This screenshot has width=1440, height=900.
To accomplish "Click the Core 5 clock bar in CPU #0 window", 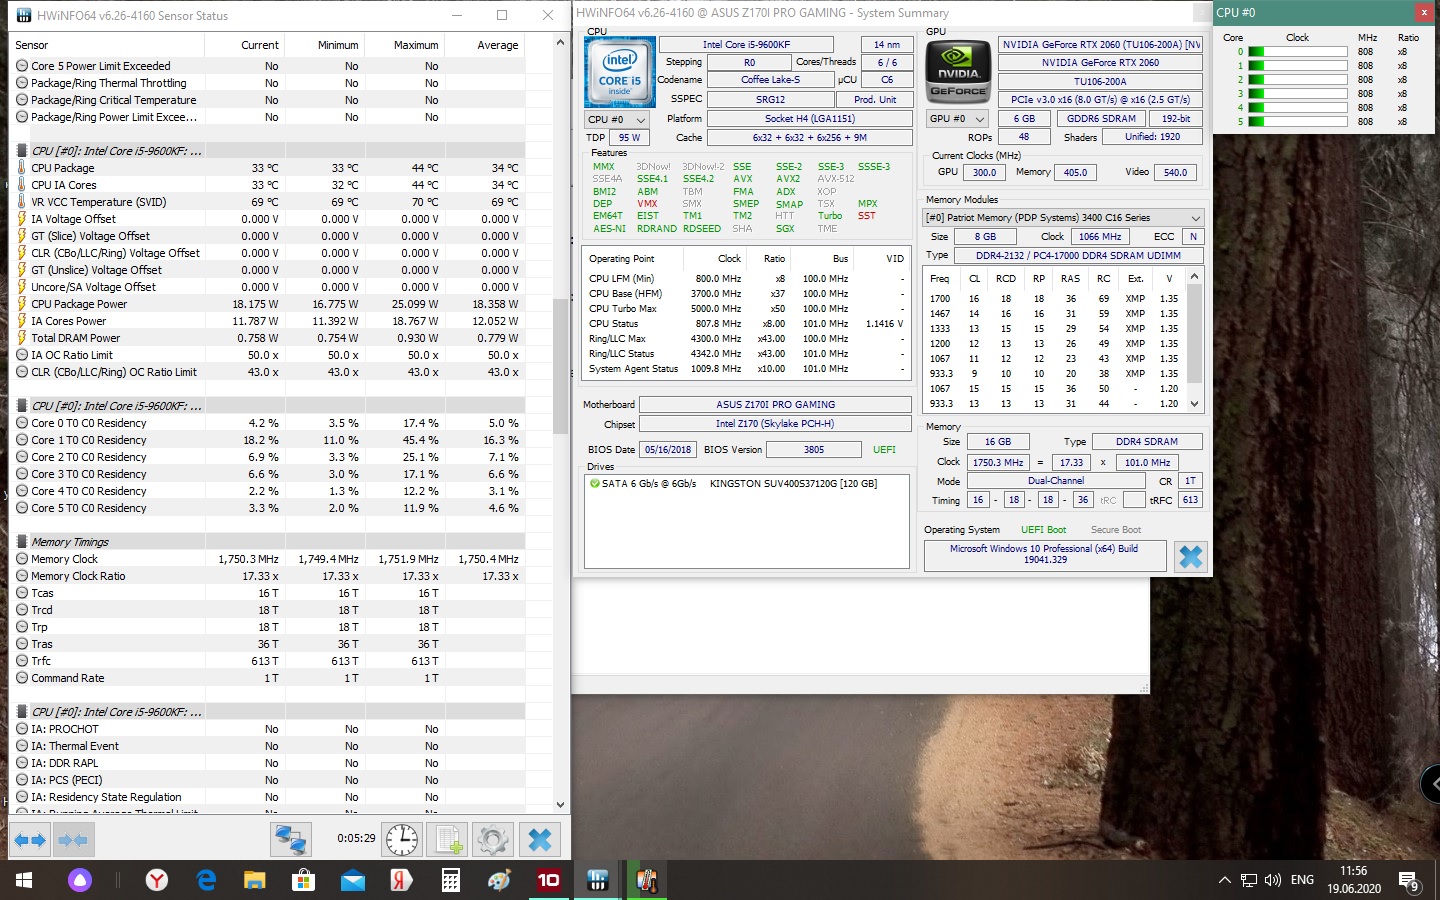I will 1298,122.
